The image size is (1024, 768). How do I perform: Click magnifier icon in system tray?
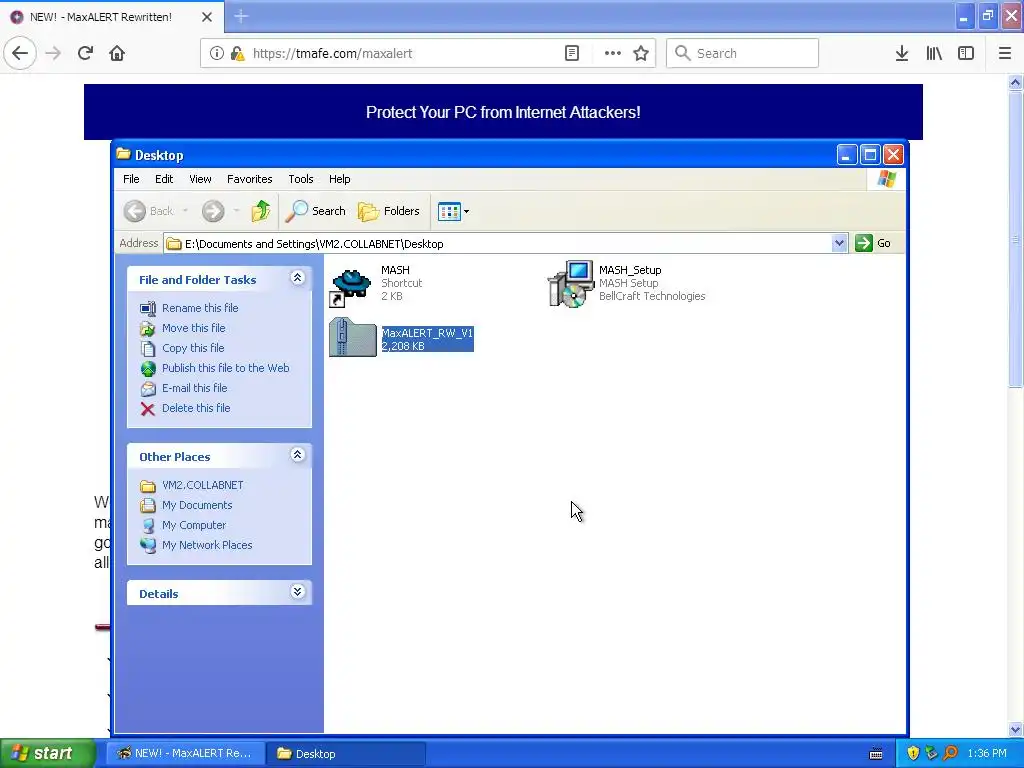click(951, 754)
